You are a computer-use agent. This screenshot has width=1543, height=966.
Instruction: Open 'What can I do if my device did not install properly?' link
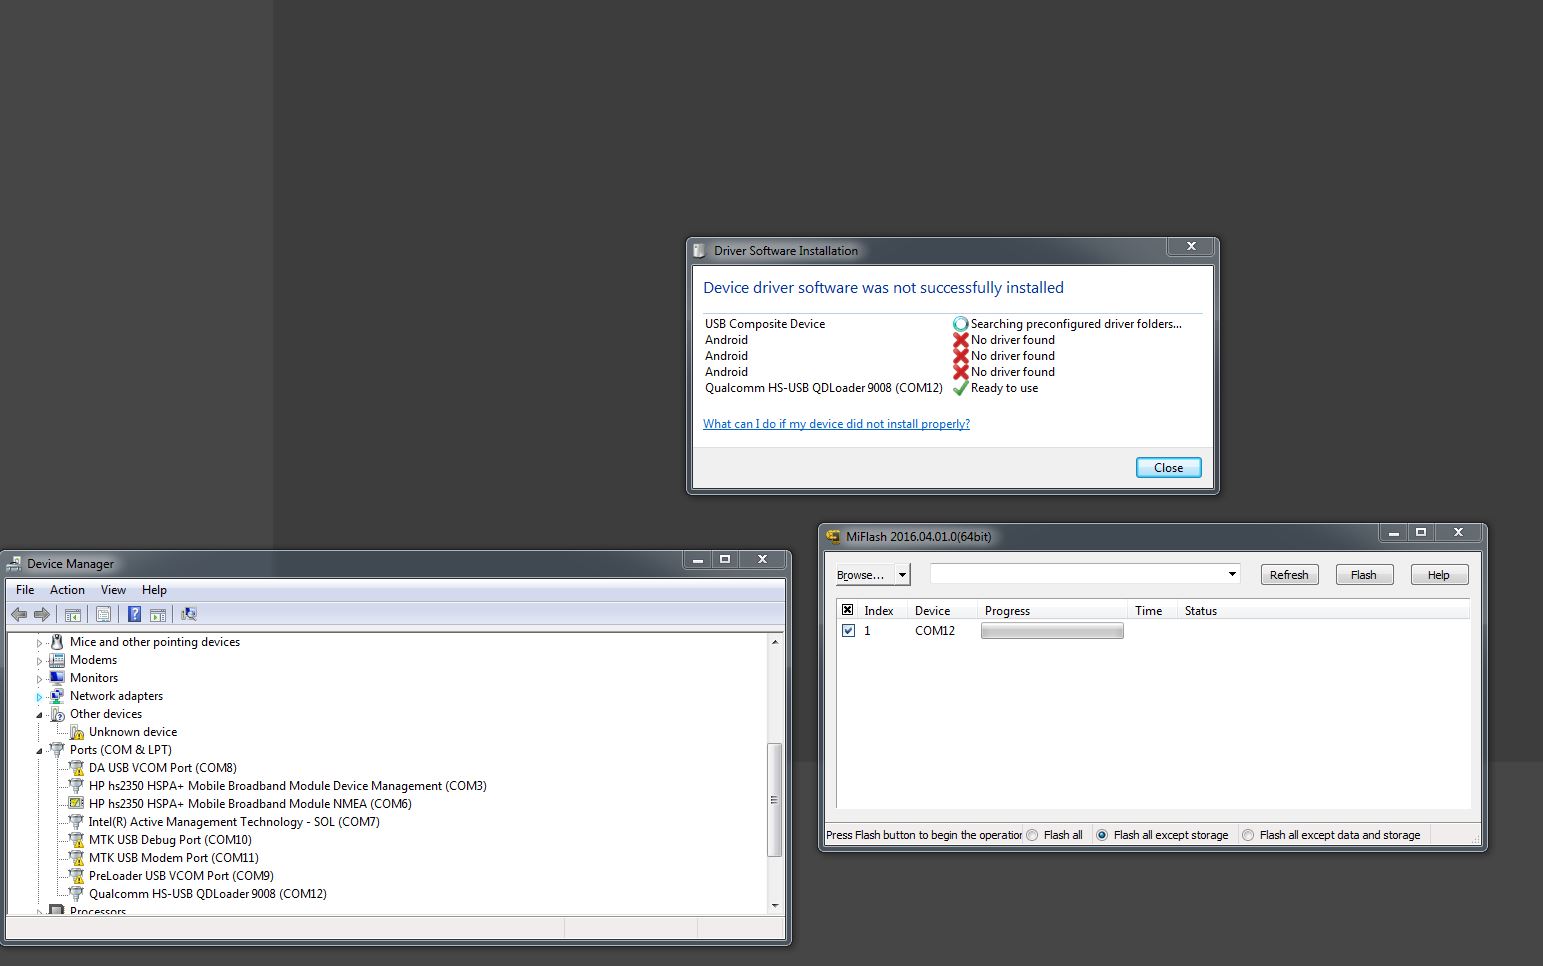pyautogui.click(x=836, y=424)
